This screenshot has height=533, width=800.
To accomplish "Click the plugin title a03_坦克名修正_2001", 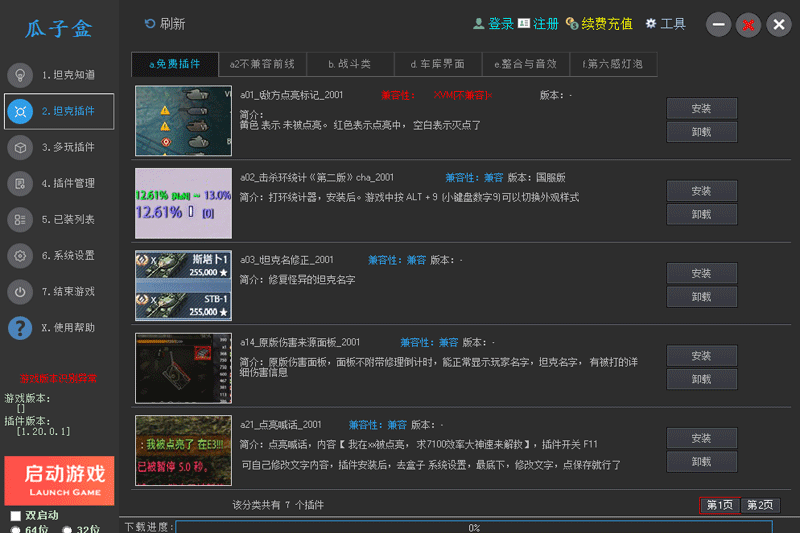I will click(x=287, y=260).
